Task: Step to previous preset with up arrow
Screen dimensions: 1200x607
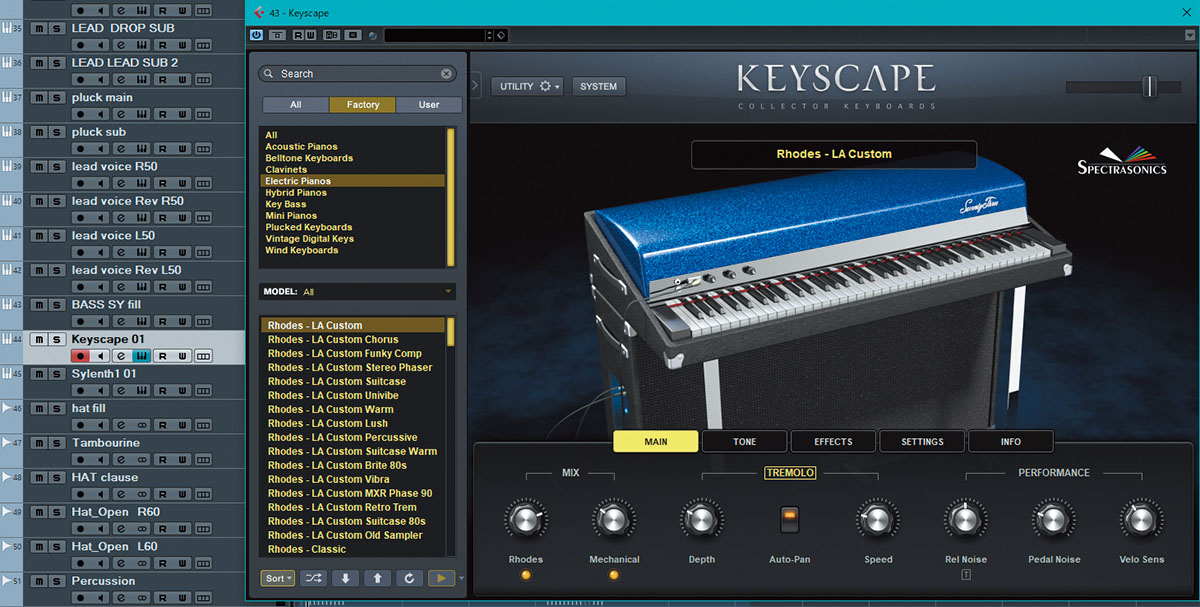Action: tap(377, 578)
